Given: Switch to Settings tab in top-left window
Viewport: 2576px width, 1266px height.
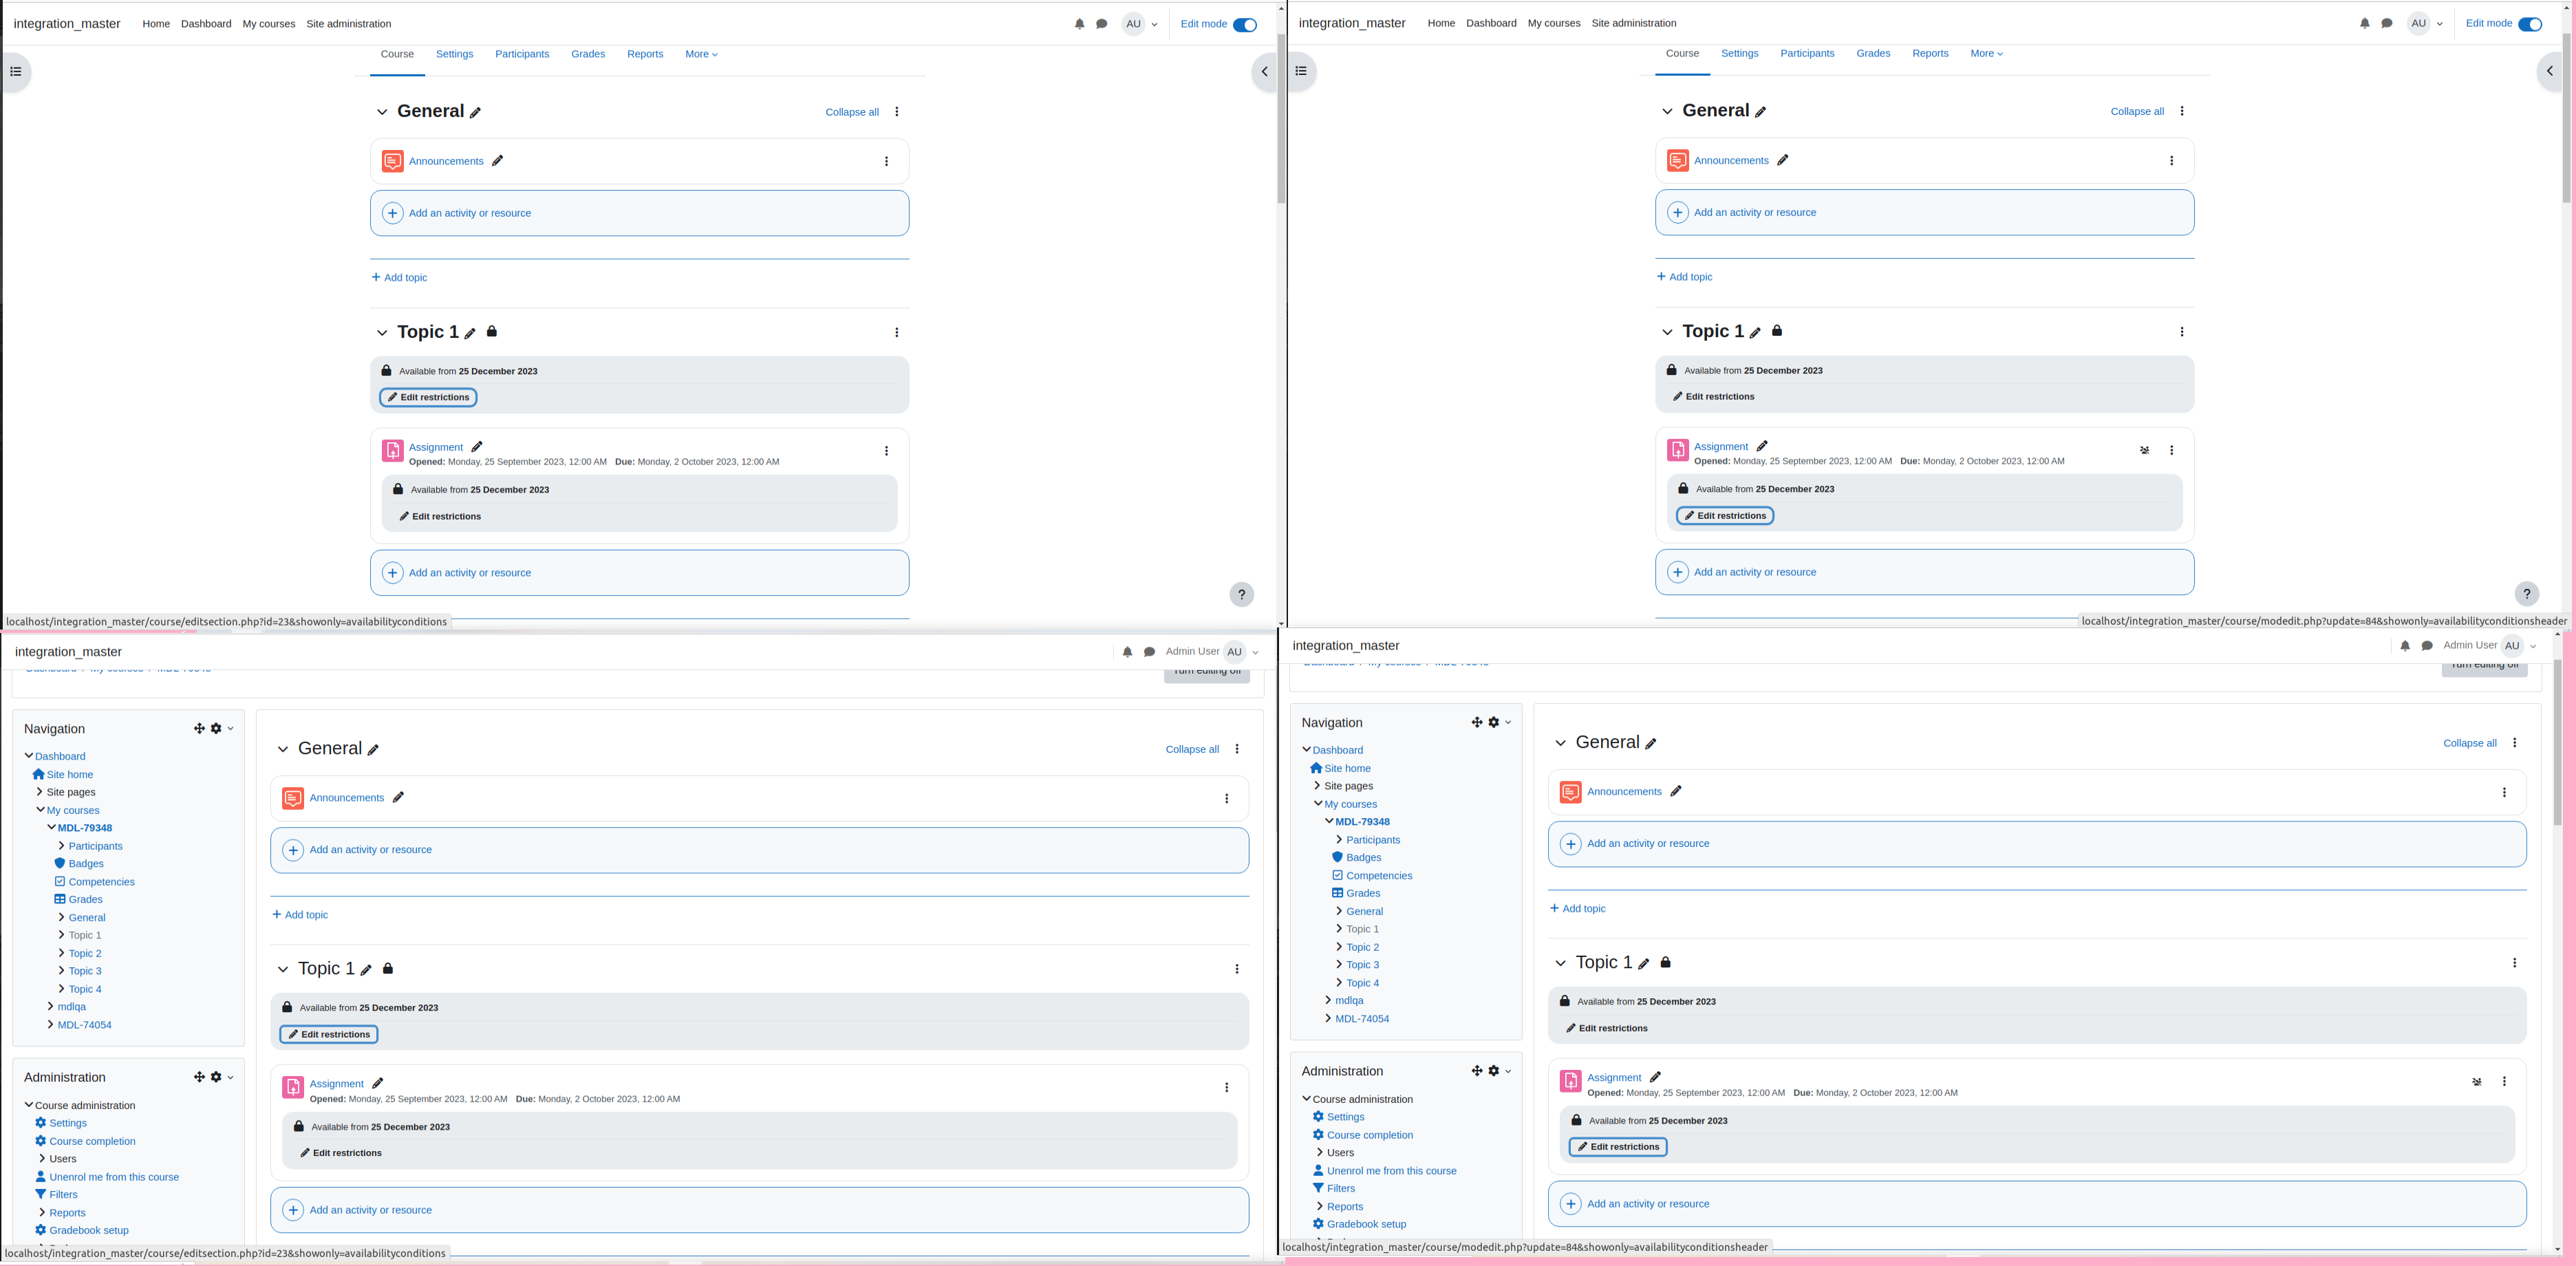Looking at the screenshot, I should tap(454, 54).
